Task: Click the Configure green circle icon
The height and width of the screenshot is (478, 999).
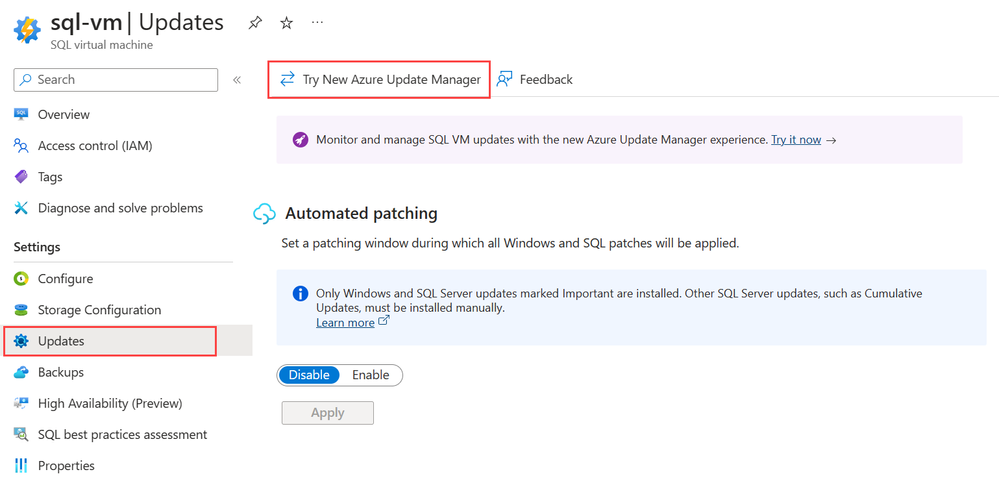Action: (21, 279)
